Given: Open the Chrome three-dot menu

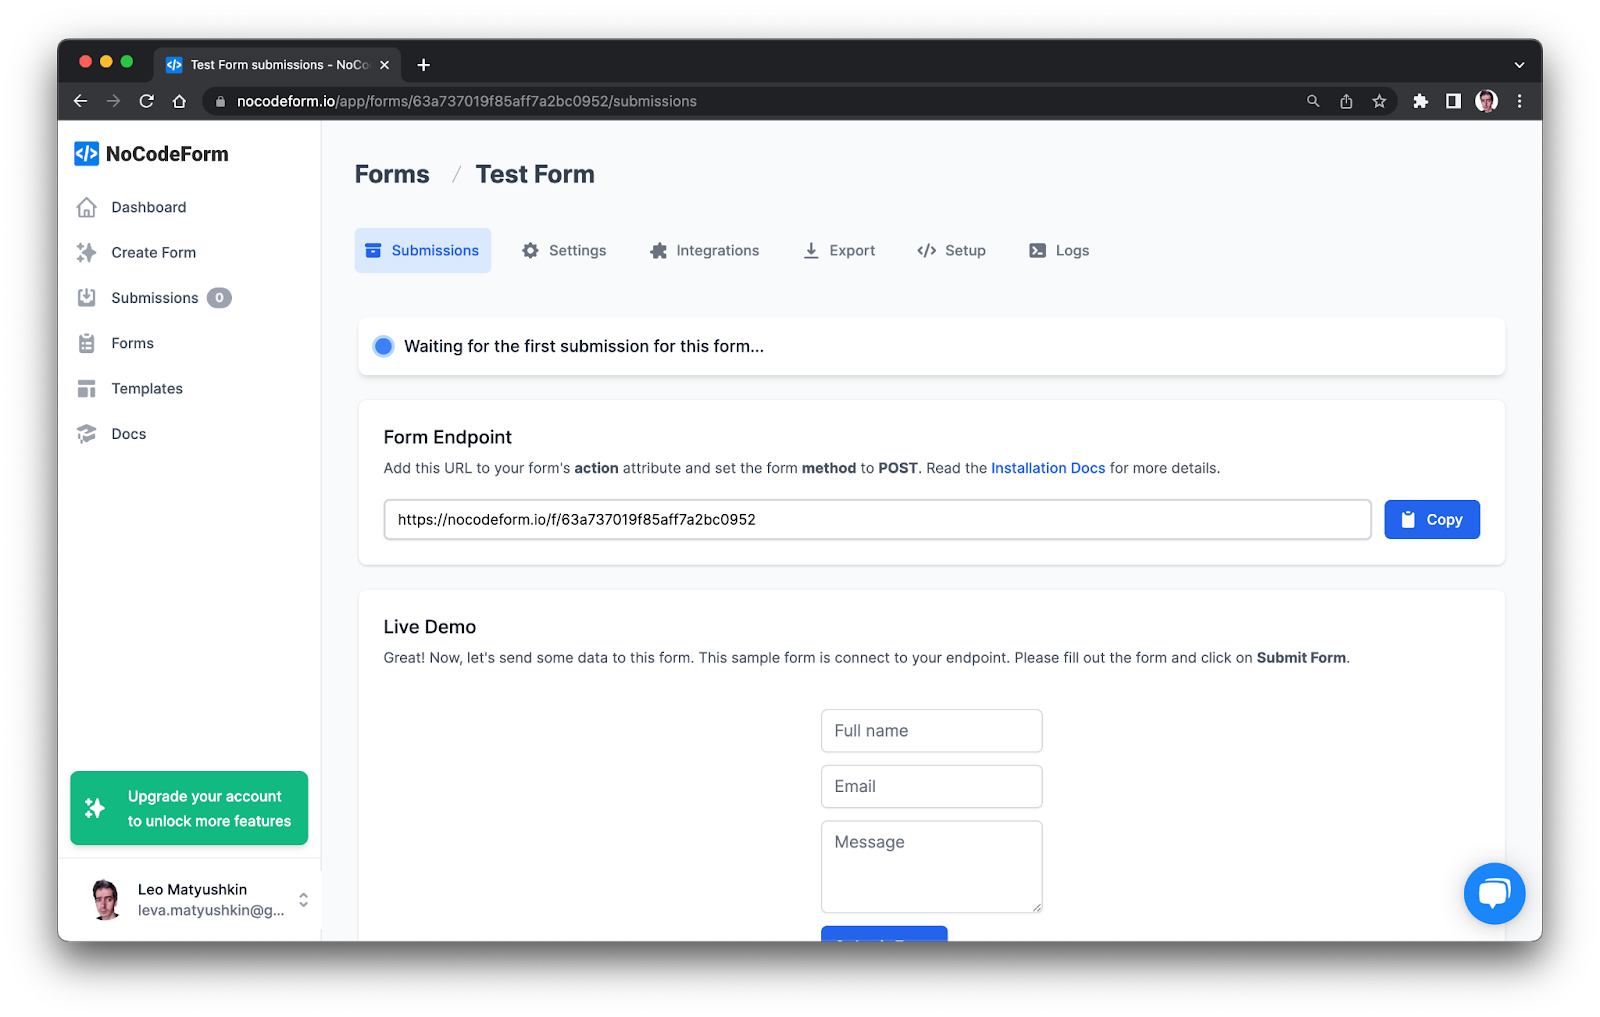Looking at the screenshot, I should pos(1519,101).
